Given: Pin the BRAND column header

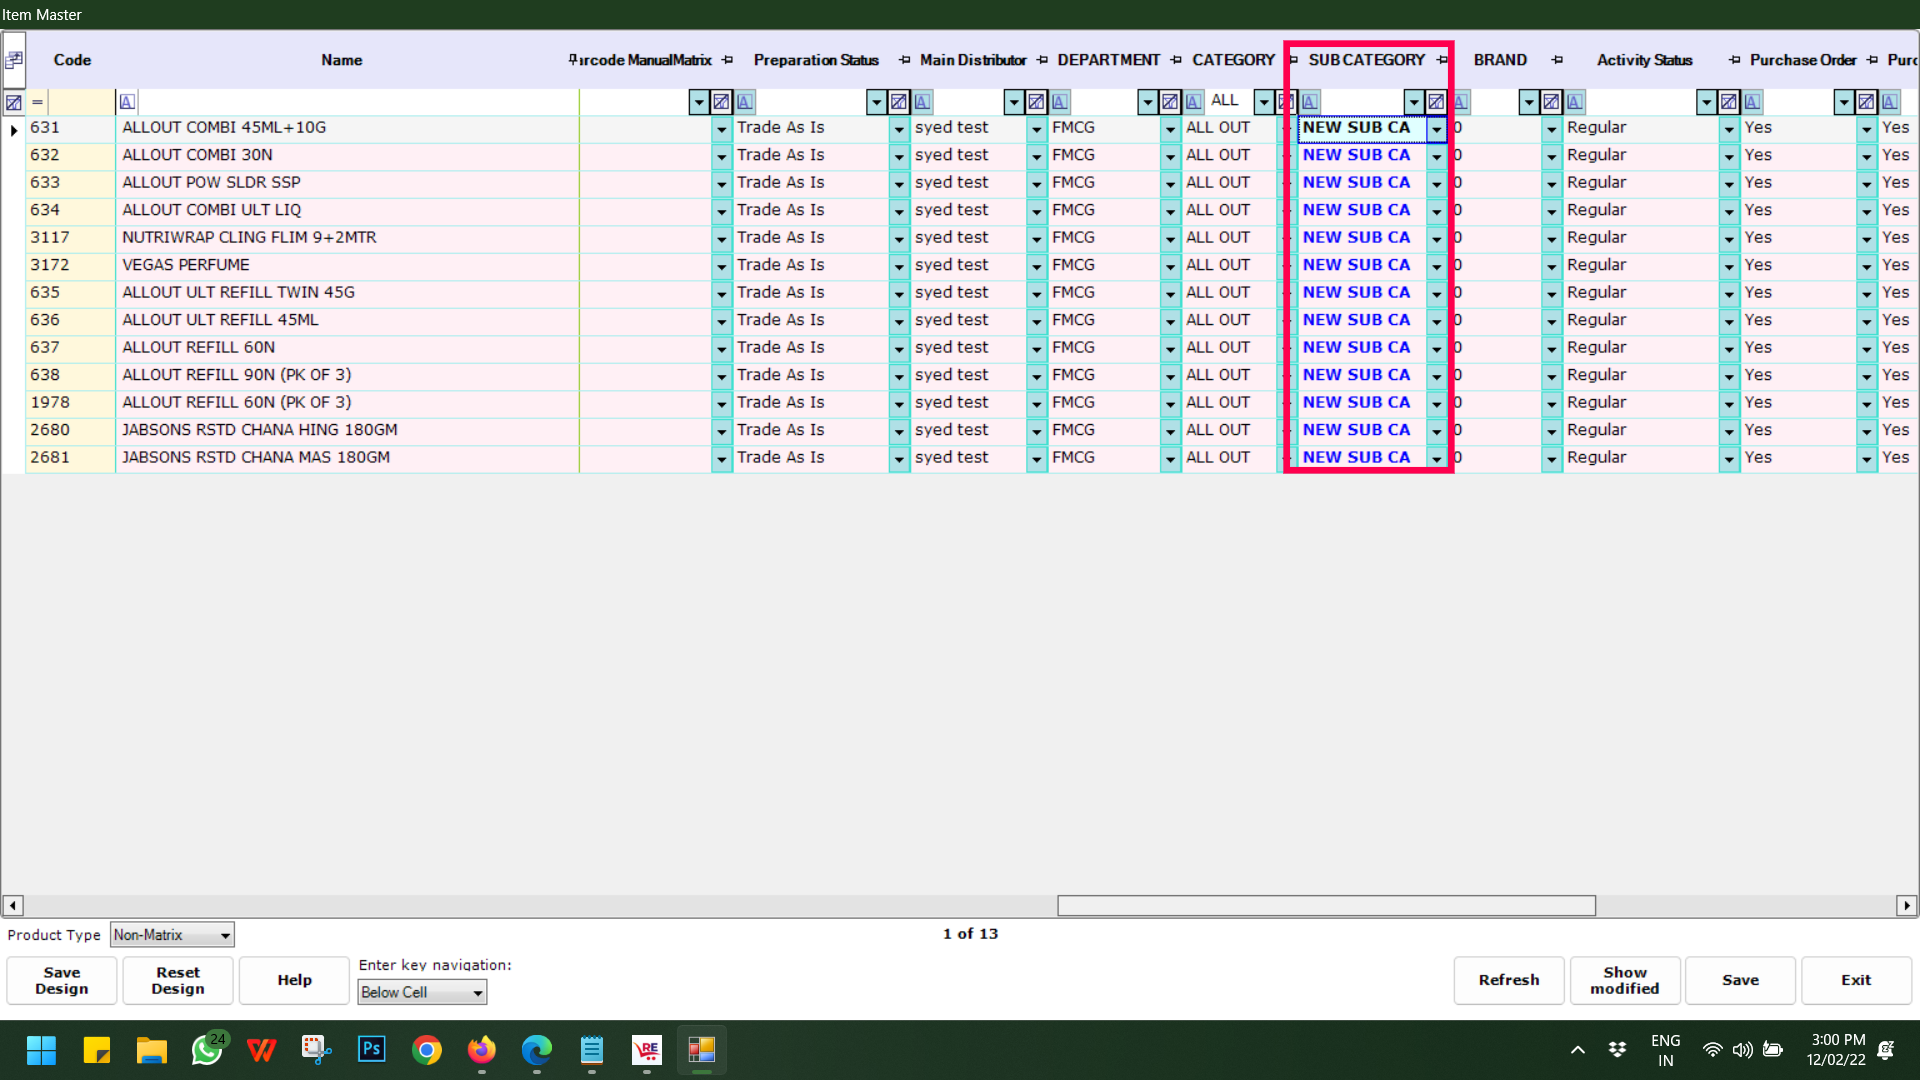Looking at the screenshot, I should (1557, 60).
